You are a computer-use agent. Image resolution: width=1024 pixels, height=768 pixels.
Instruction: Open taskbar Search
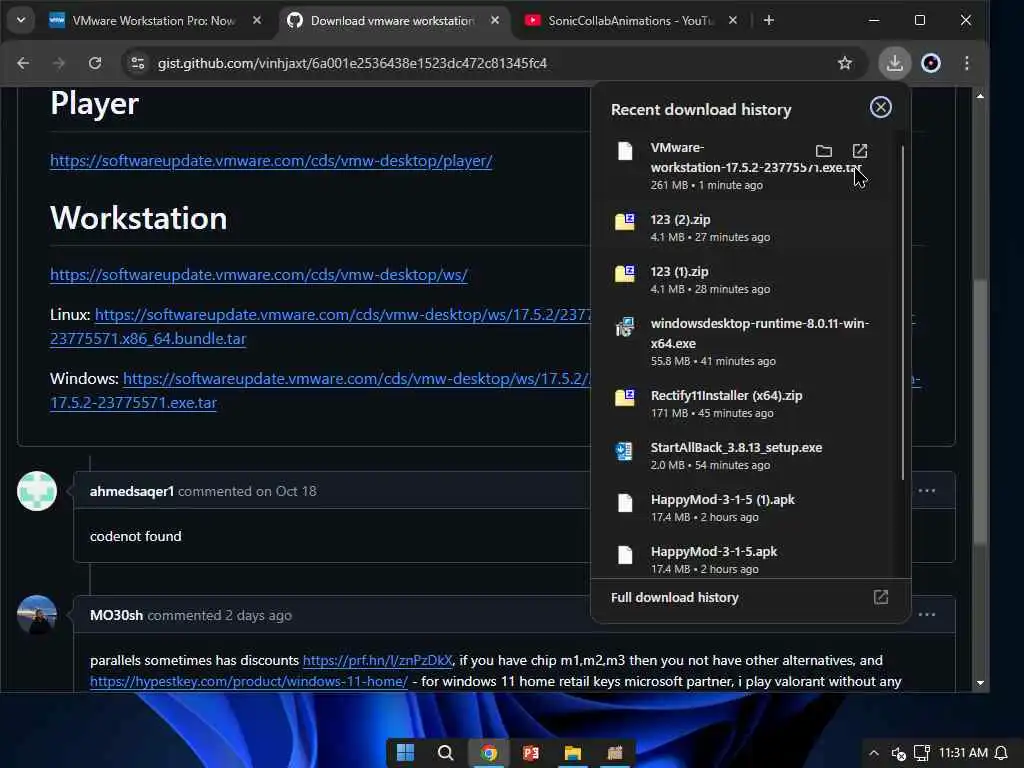446,753
